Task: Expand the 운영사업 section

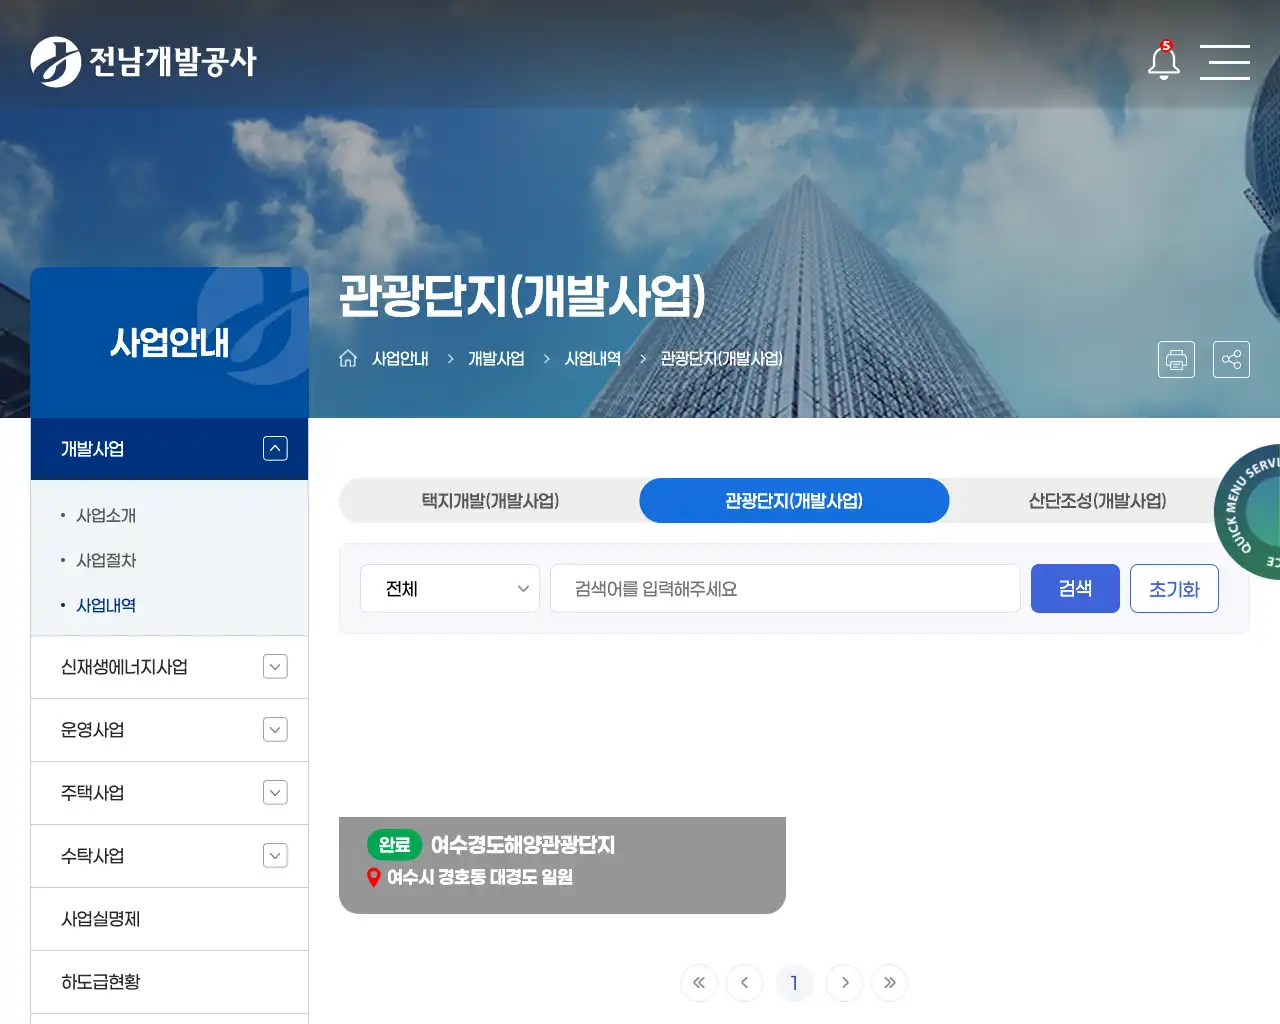Action: (x=275, y=730)
